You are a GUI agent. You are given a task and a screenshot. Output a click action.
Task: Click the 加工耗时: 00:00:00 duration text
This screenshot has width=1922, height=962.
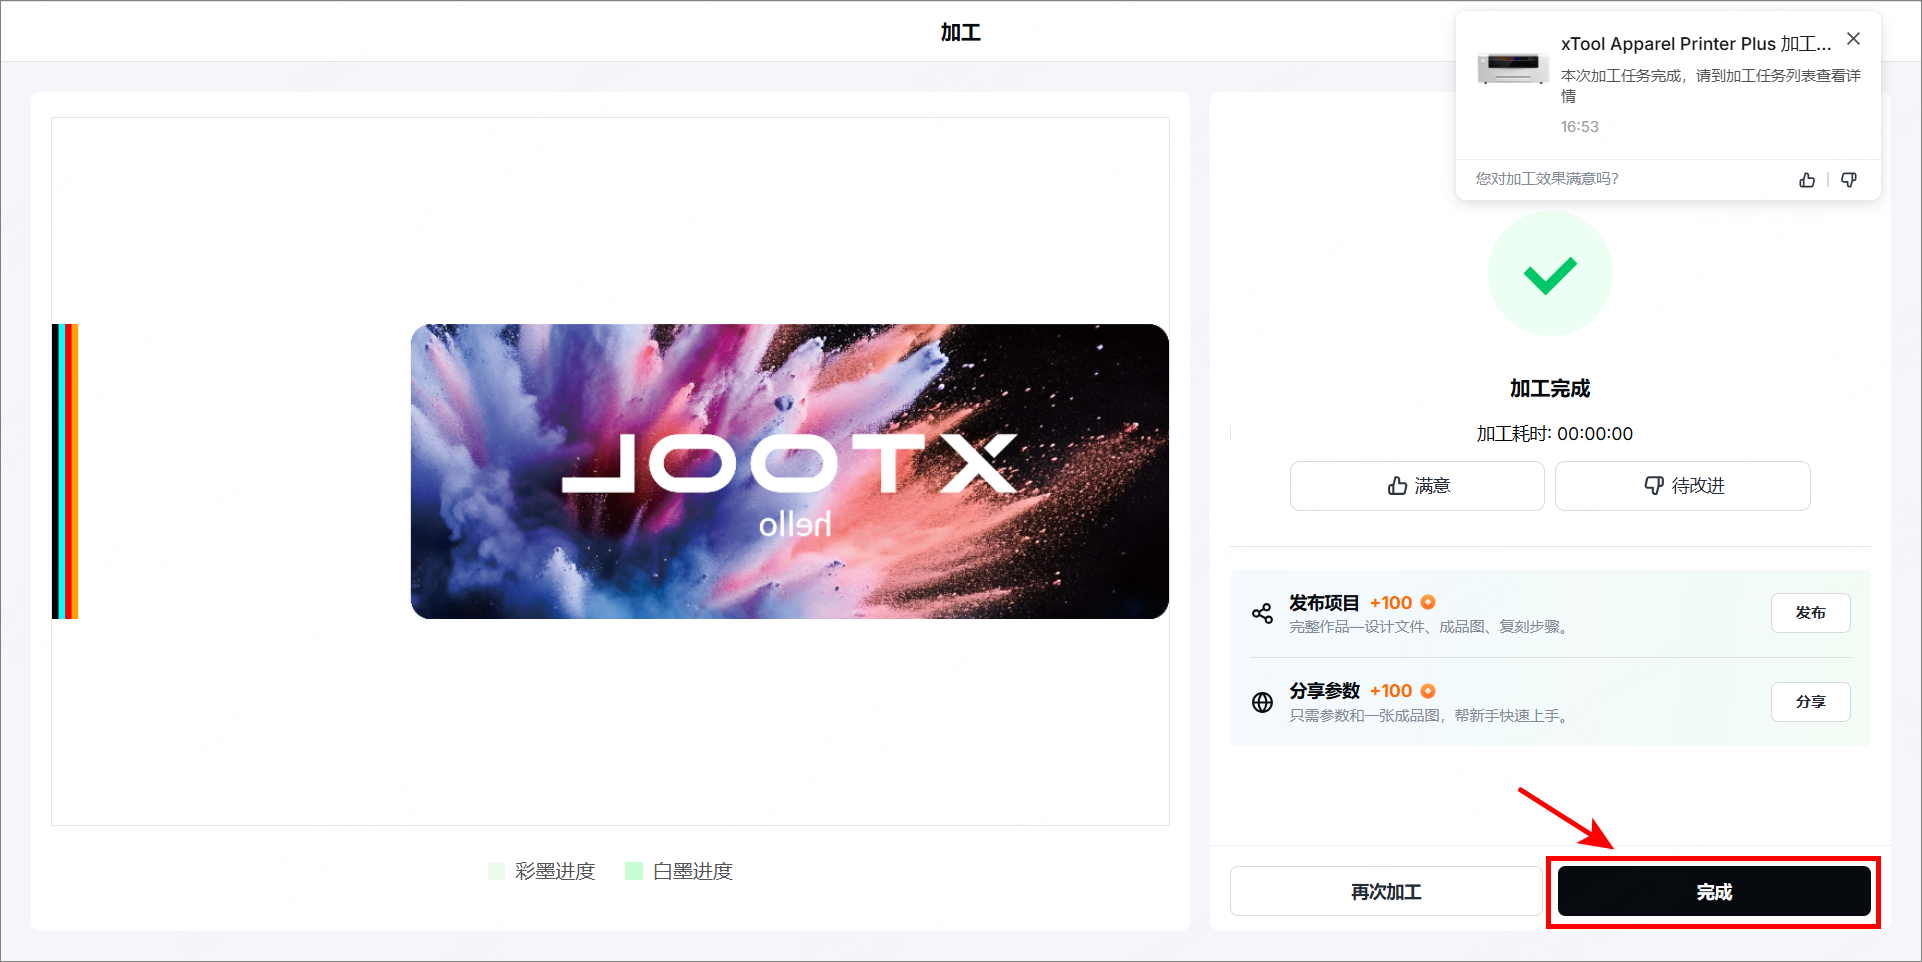click(1555, 434)
